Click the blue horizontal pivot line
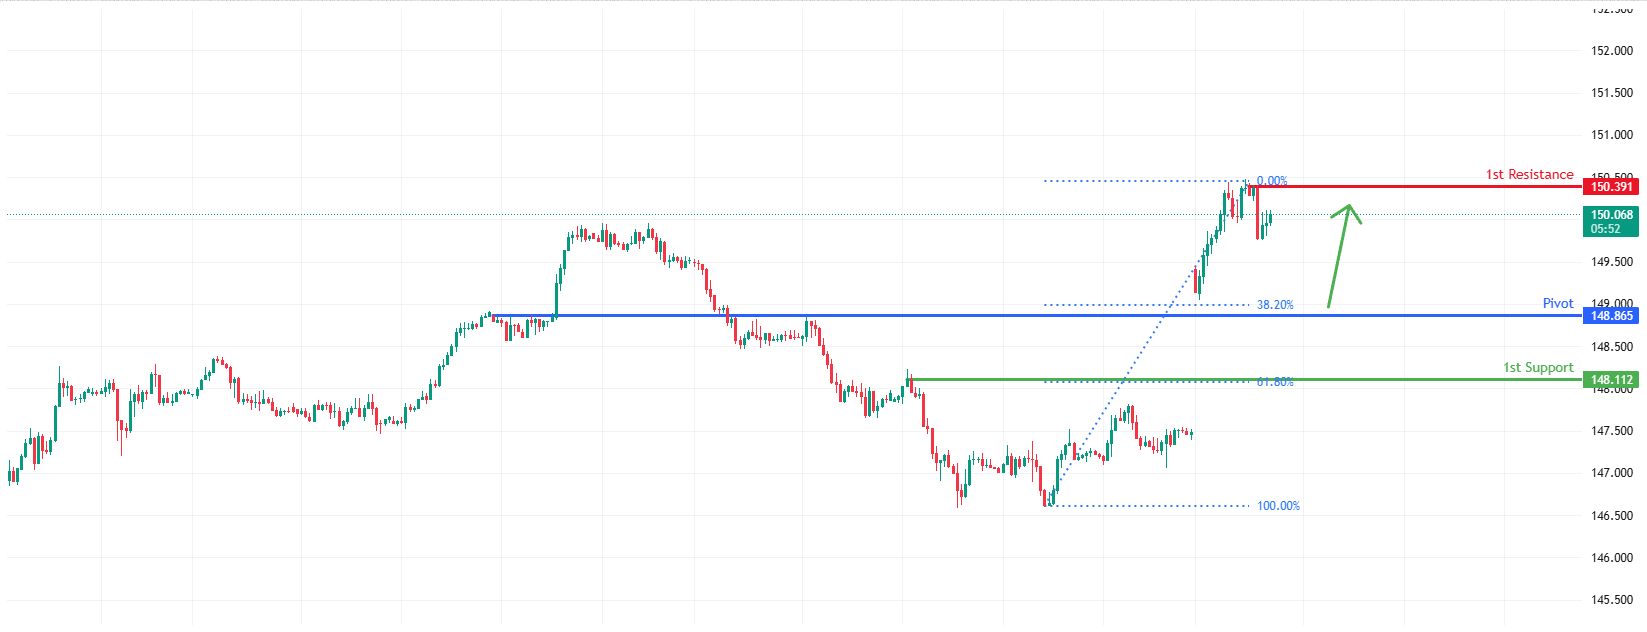 [x=1000, y=316]
